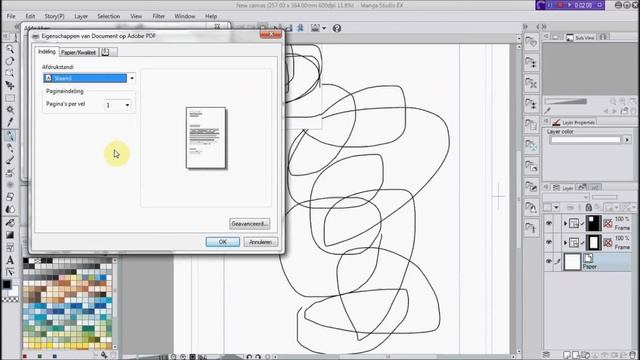Screen dimensions: 640x360
Task: Open the File menu
Action: (11, 16)
